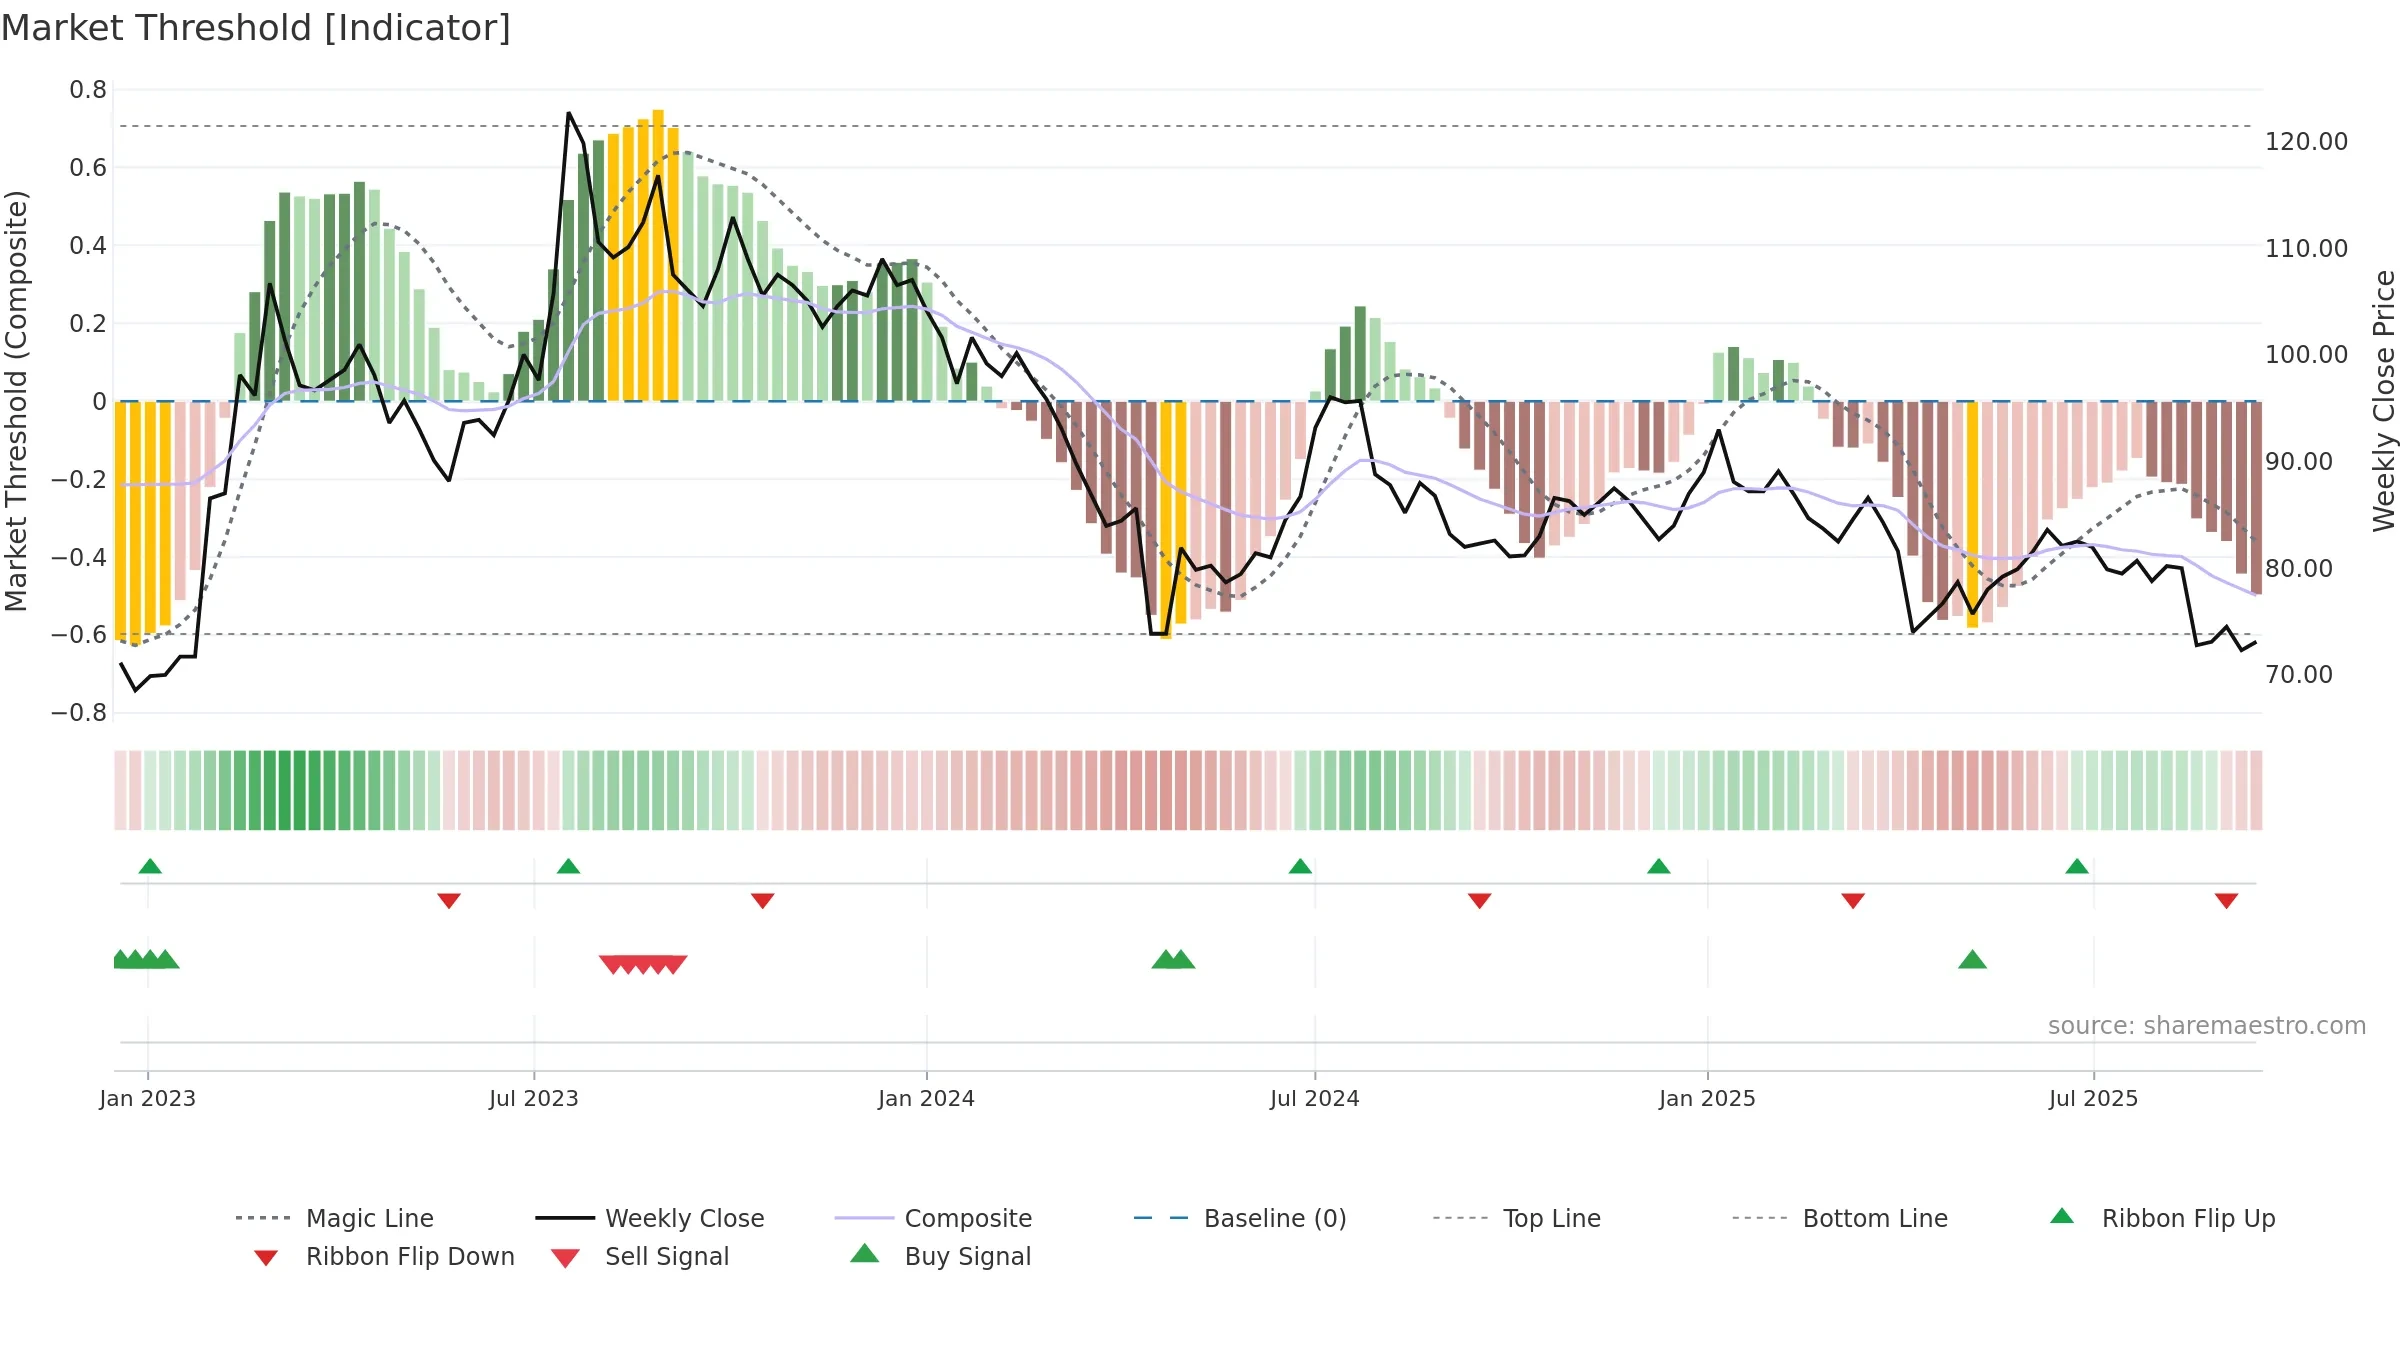Click the Ribbon Flip Up triangle just before Jul 2025

pyautogui.click(x=2077, y=866)
